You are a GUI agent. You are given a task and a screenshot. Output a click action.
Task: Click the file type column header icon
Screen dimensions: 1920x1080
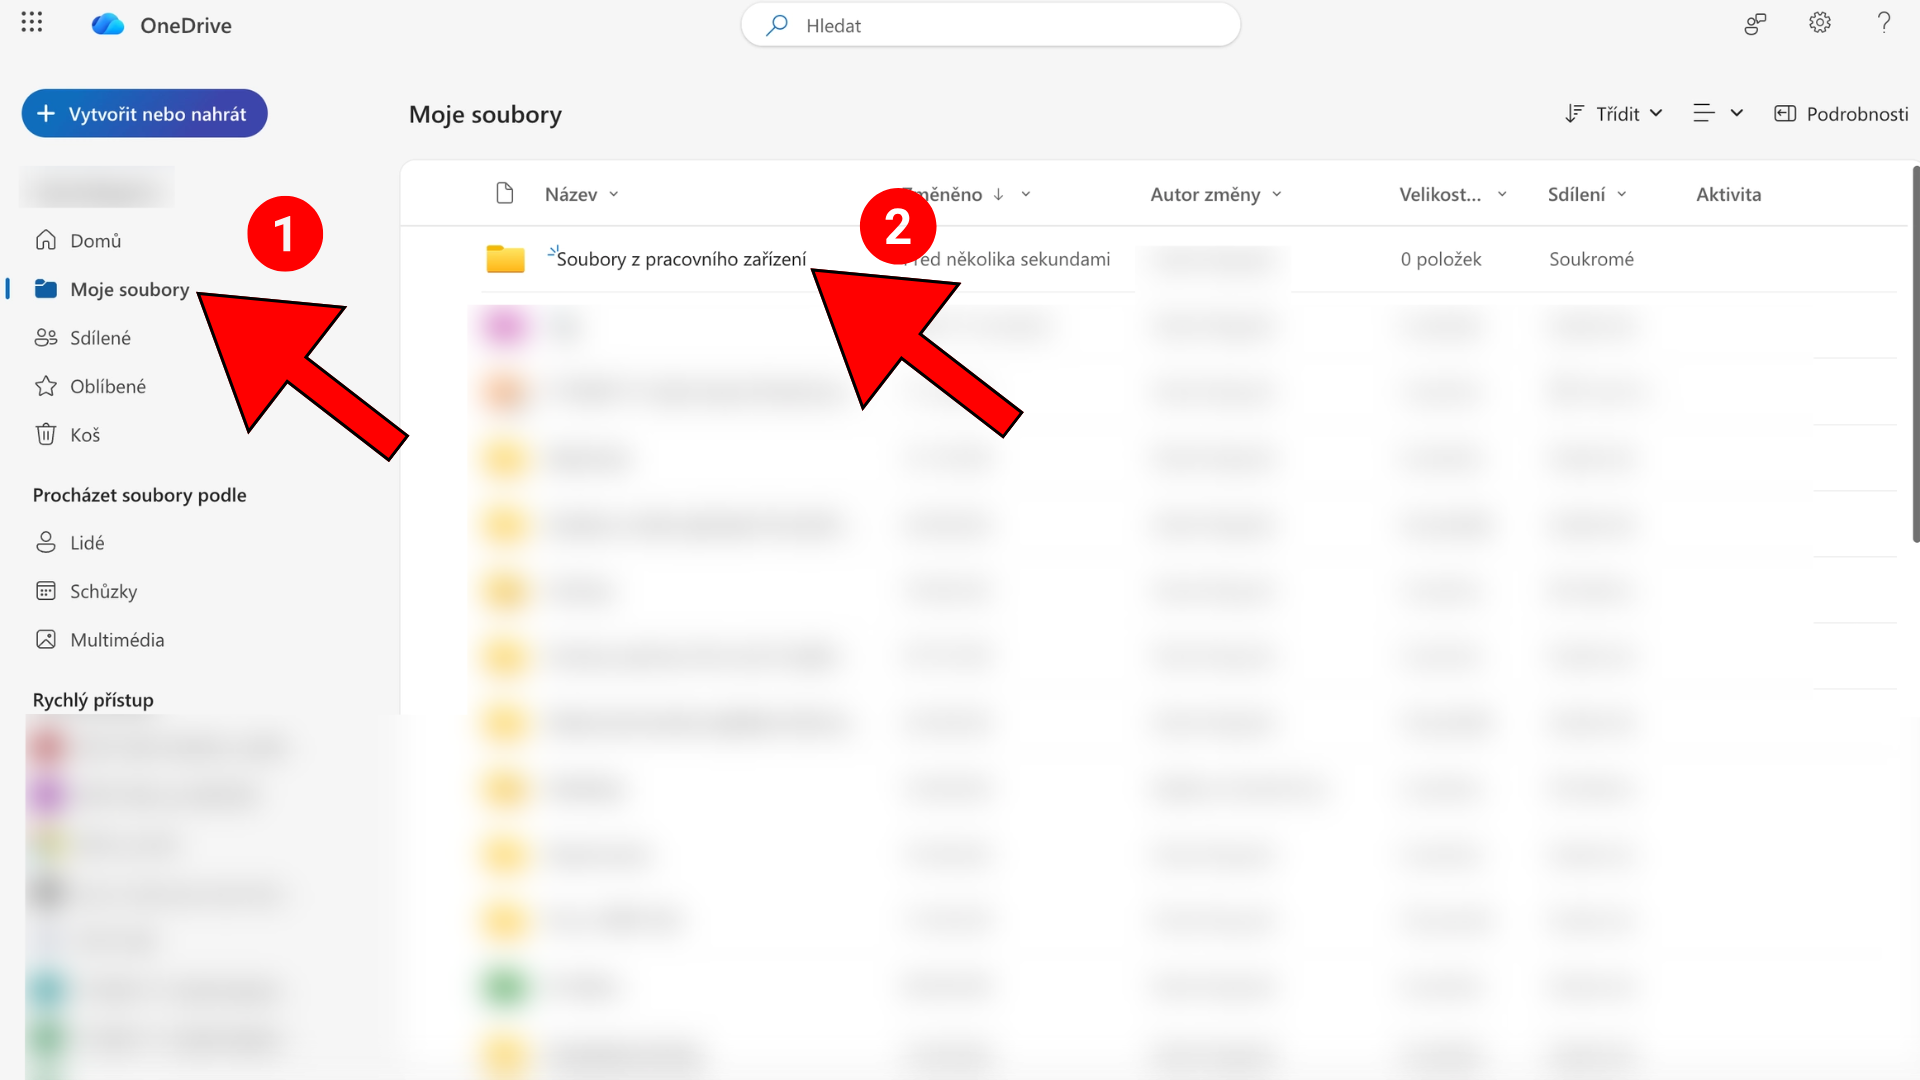505,193
